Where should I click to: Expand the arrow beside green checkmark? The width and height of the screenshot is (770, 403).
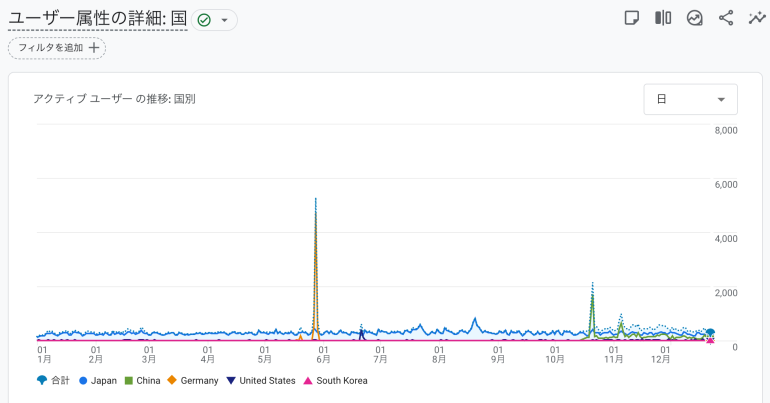tap(224, 20)
